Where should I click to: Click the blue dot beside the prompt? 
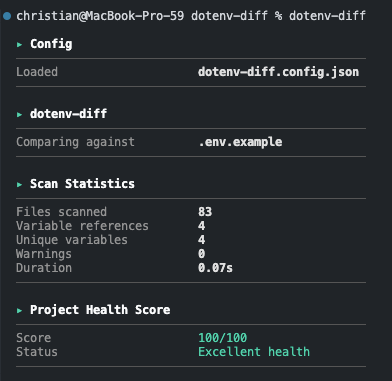tap(7, 16)
